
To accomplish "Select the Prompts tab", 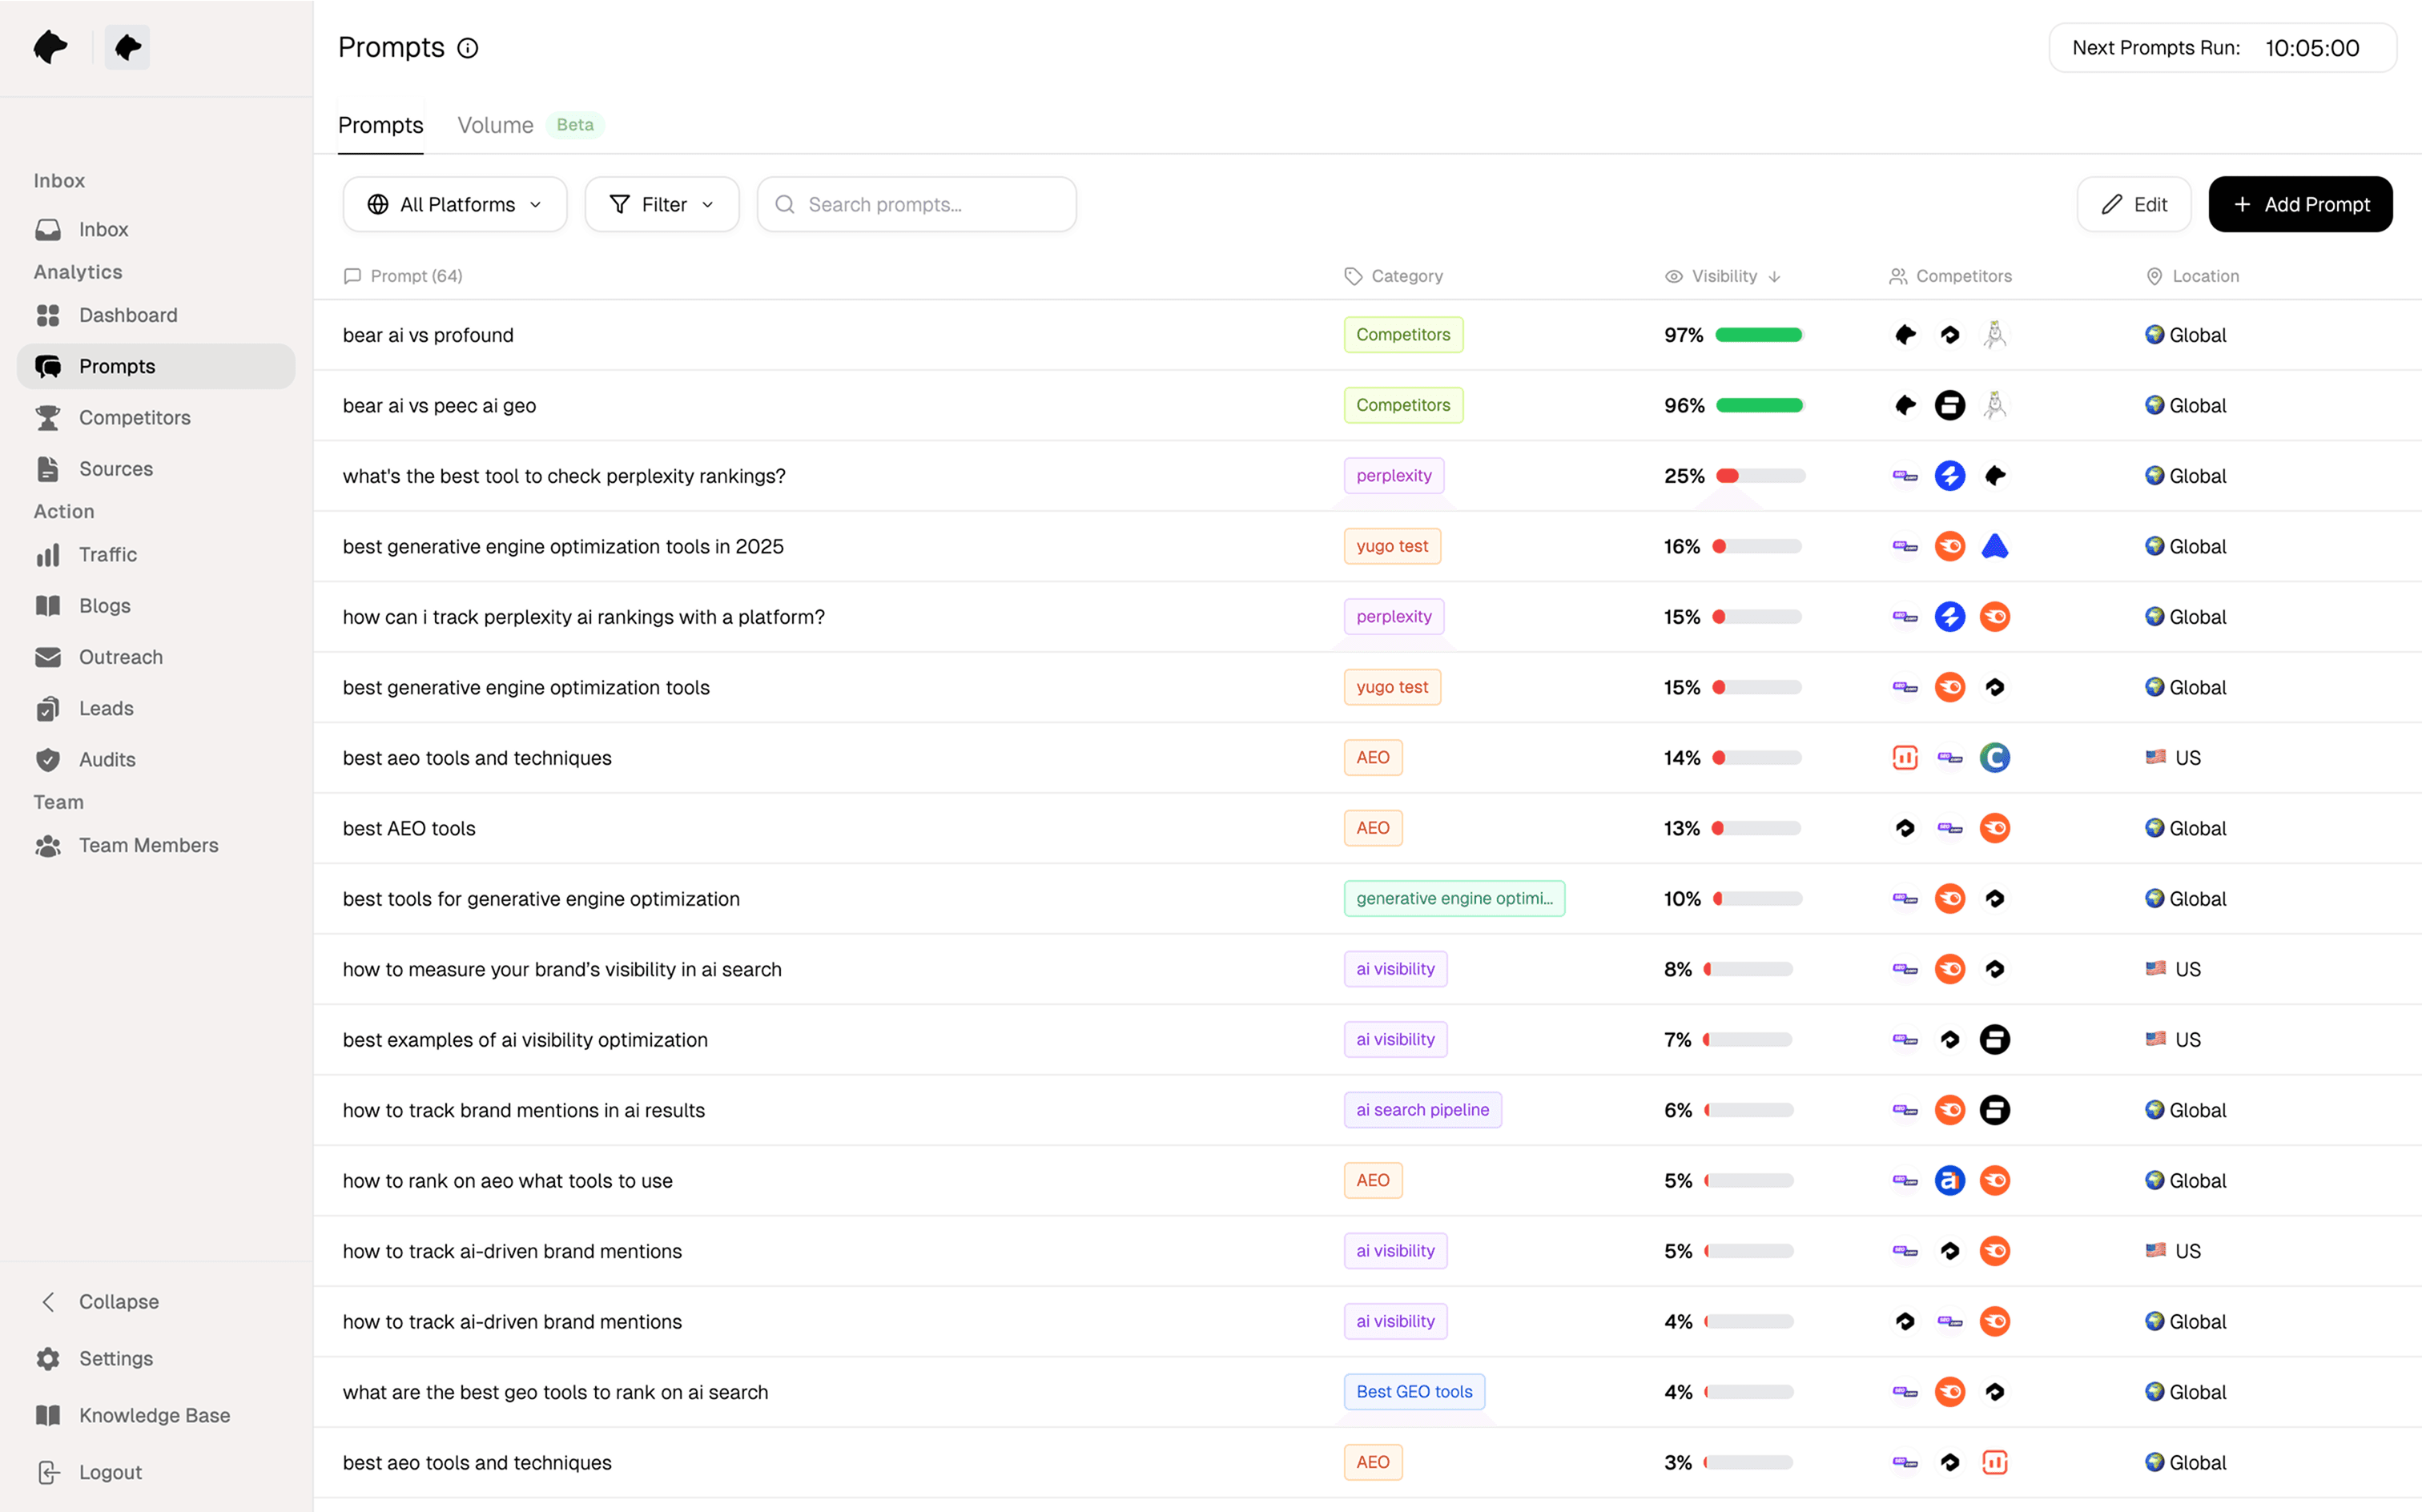I will pos(380,125).
